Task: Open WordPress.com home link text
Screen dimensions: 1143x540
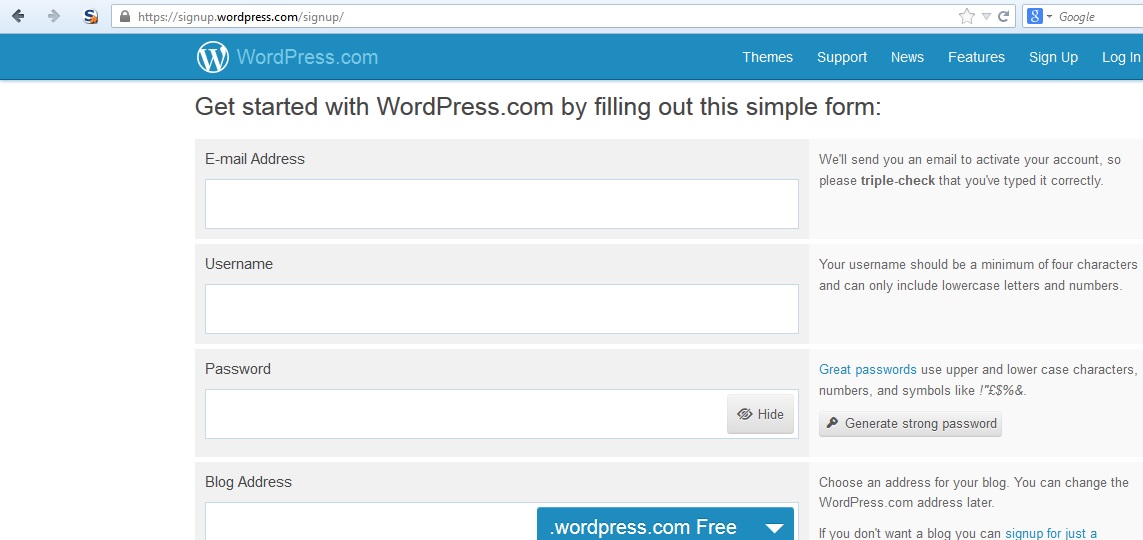Action: (307, 57)
